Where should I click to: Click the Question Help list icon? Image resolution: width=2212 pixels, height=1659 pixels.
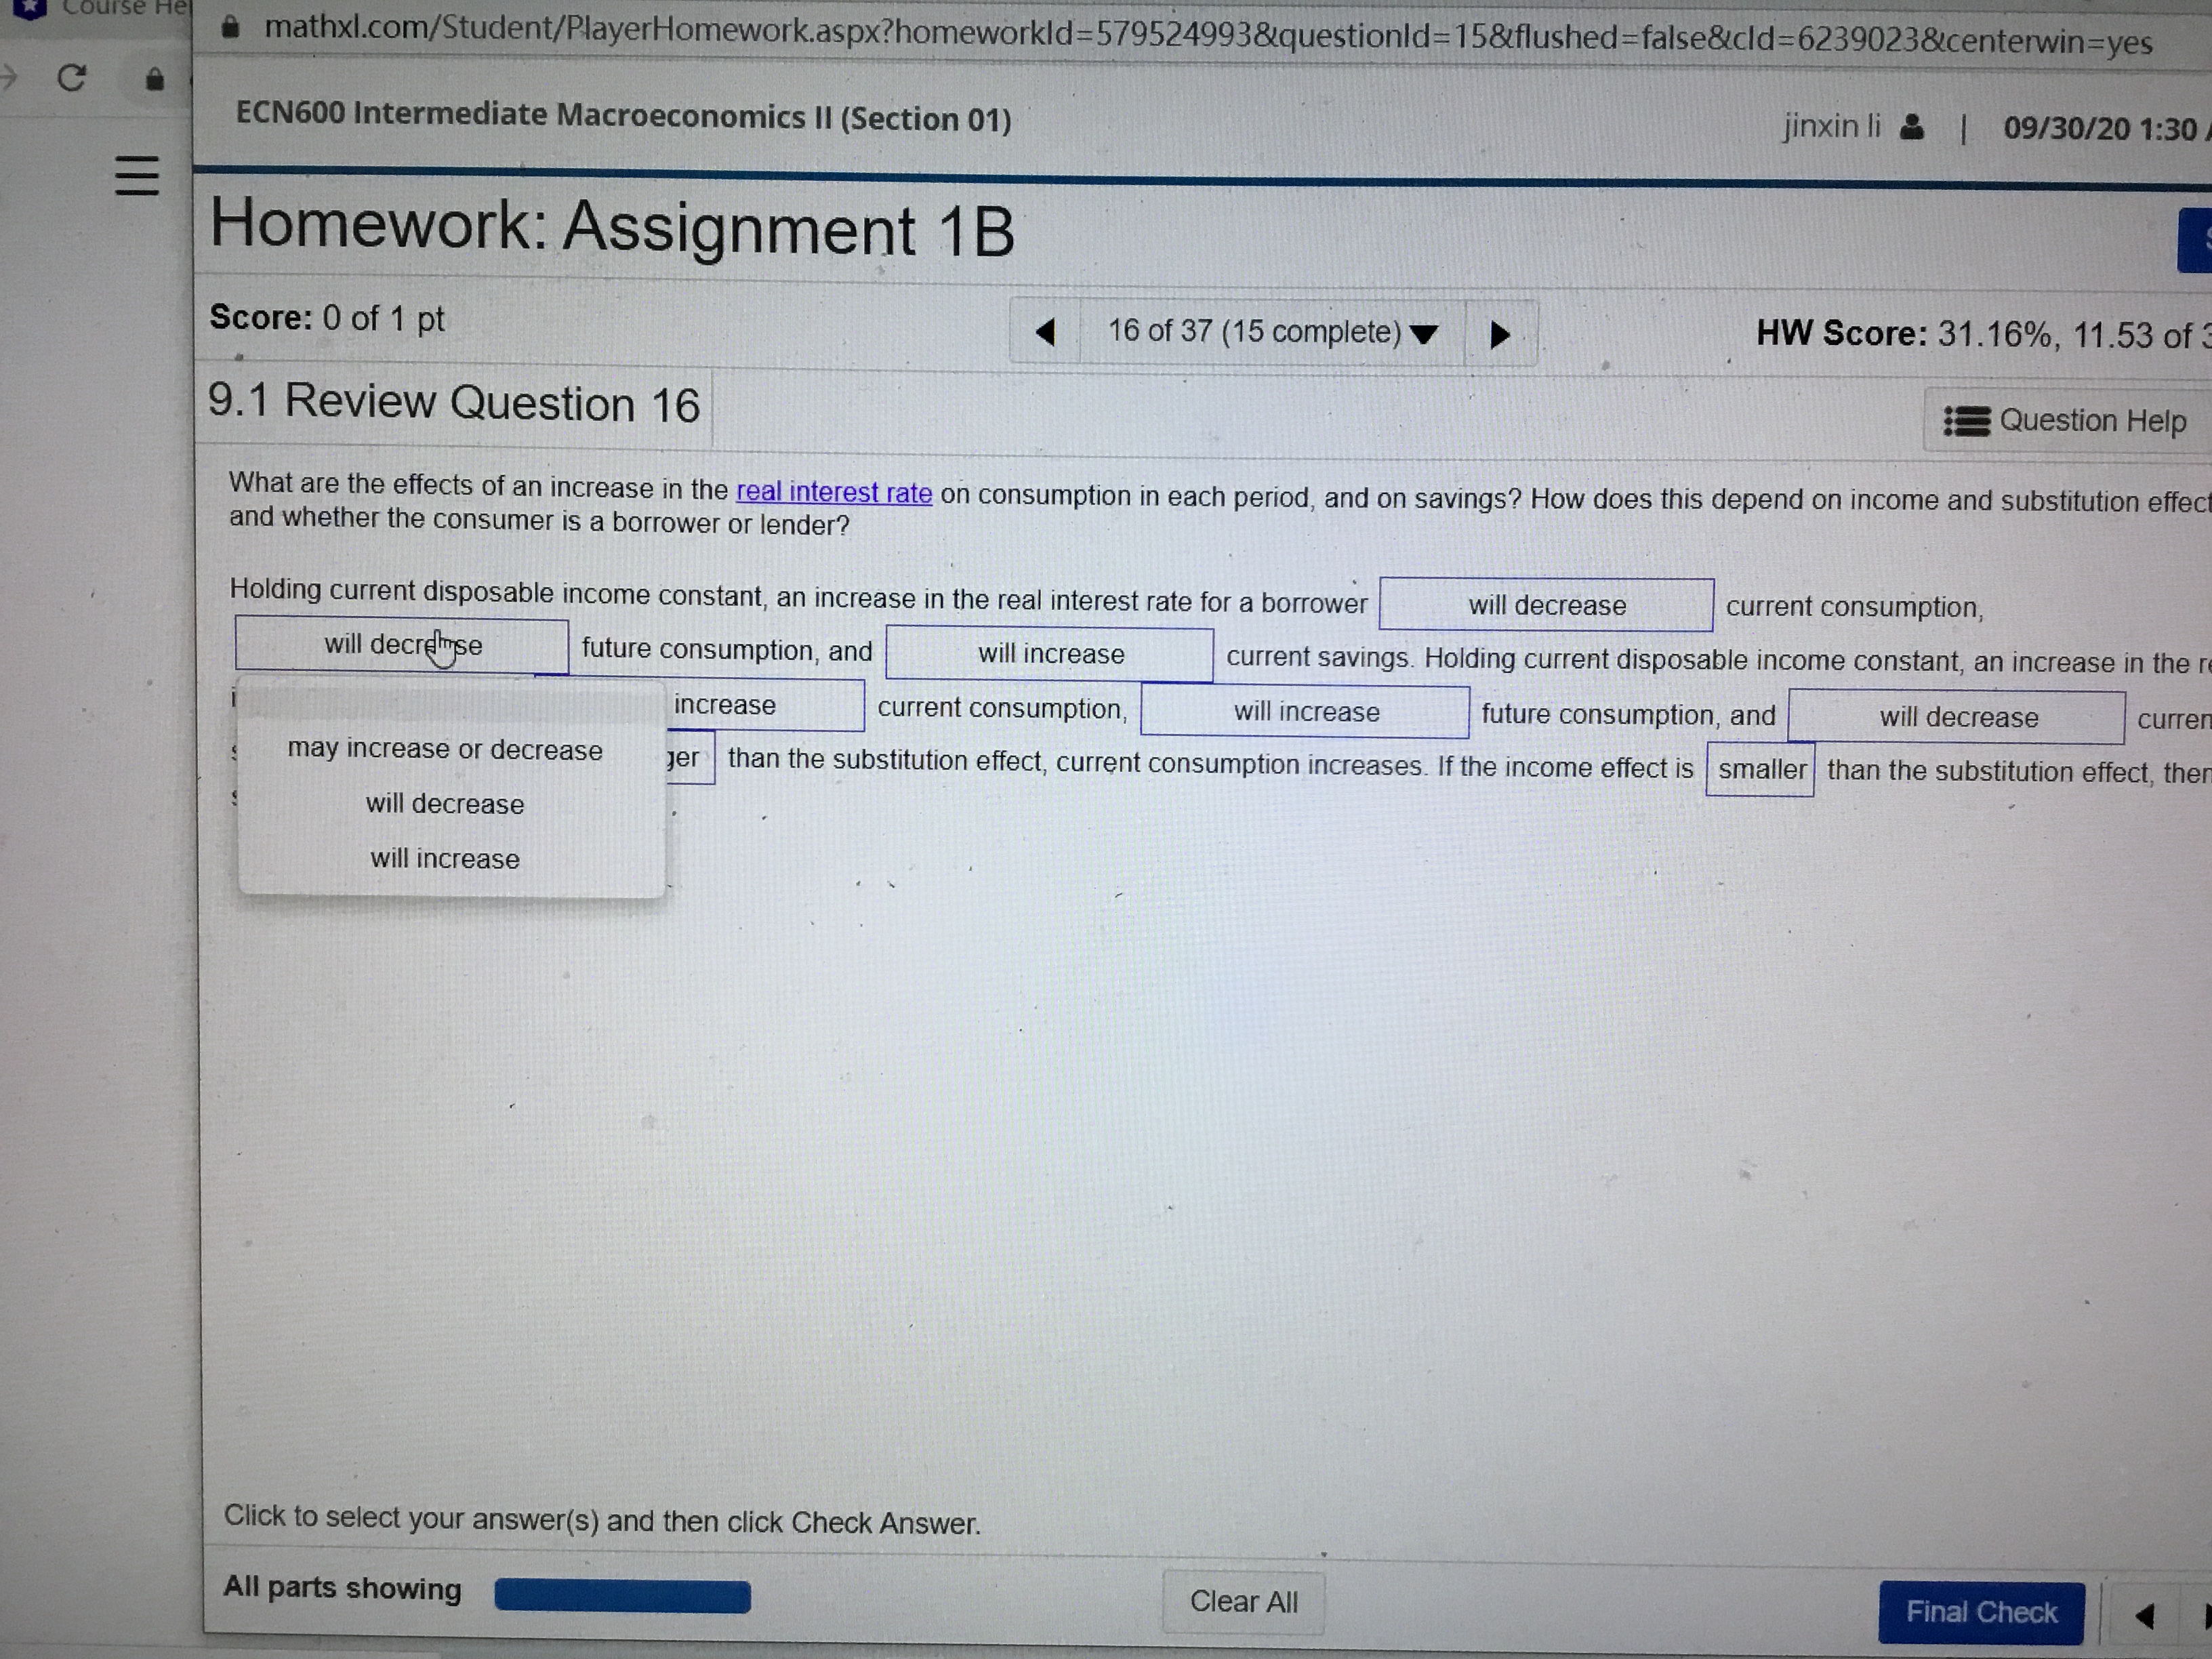(x=1966, y=421)
